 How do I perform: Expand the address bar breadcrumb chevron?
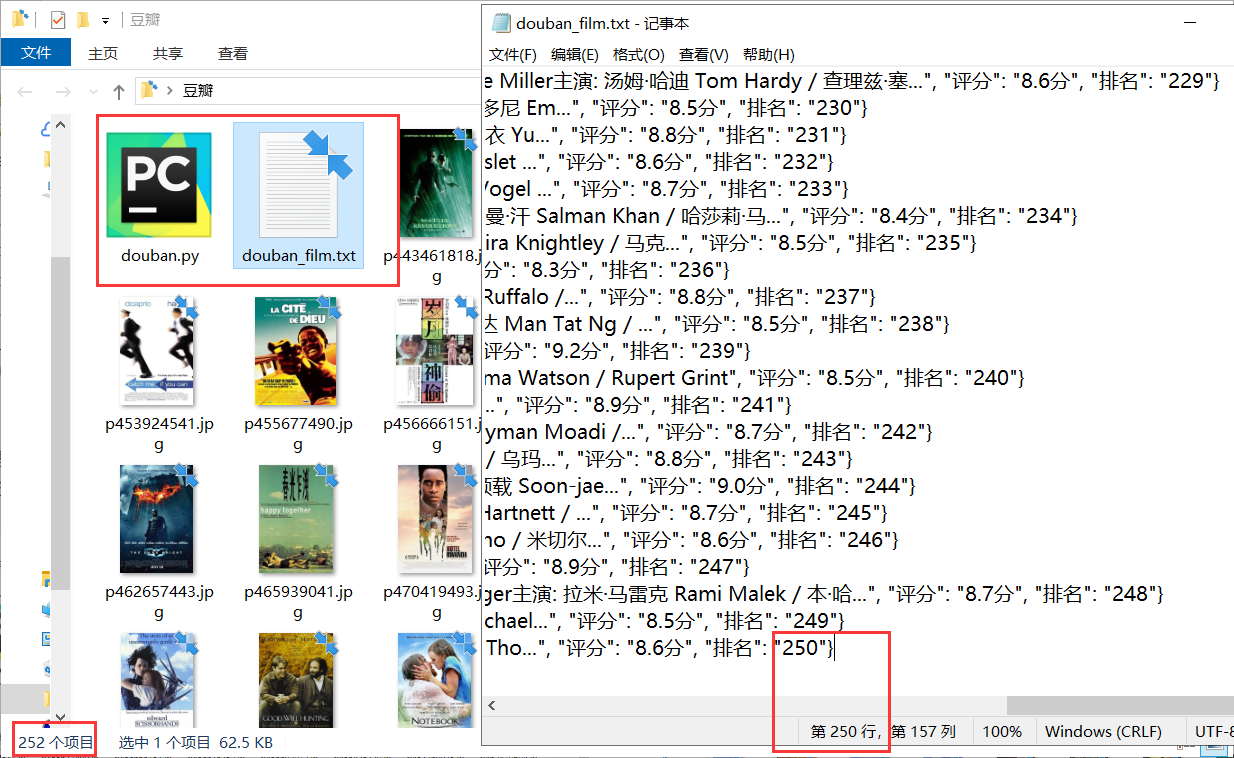click(170, 91)
